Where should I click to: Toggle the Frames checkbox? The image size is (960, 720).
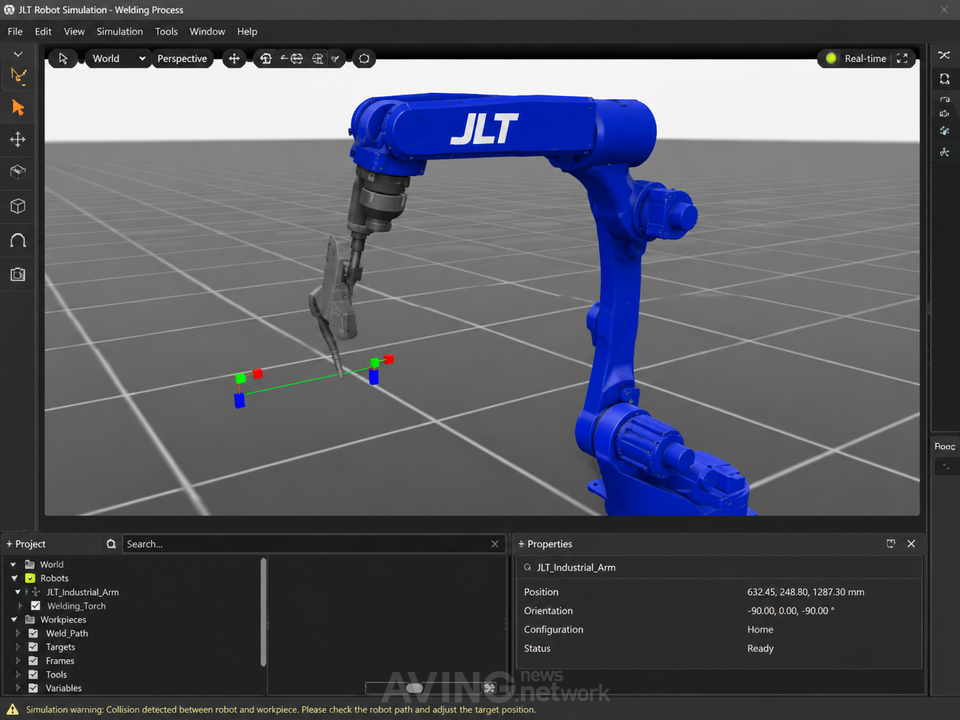33,661
